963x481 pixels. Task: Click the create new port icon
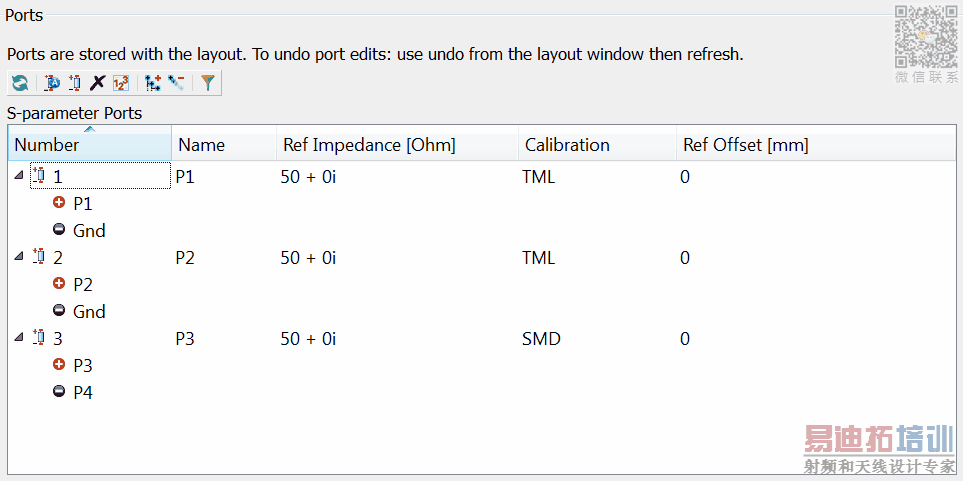74,84
